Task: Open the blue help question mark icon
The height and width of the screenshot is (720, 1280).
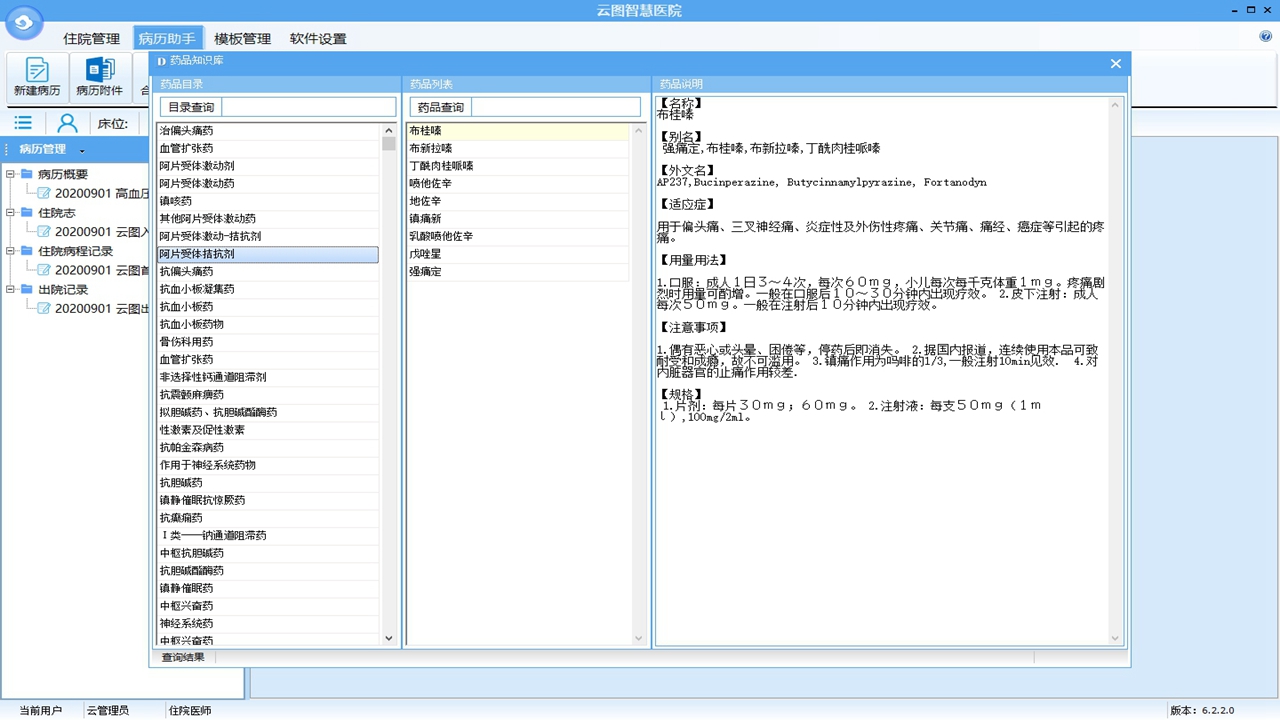Action: [x=1265, y=37]
